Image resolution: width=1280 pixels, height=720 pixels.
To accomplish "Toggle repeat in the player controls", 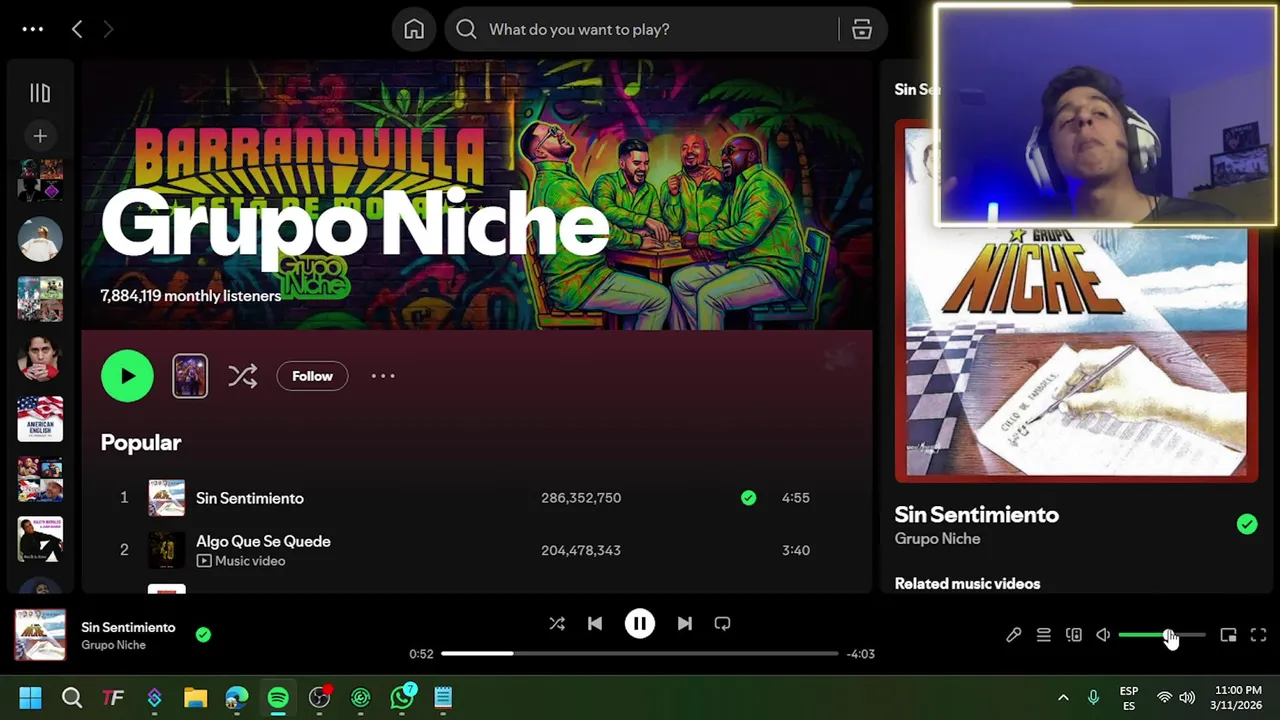I will (x=722, y=623).
